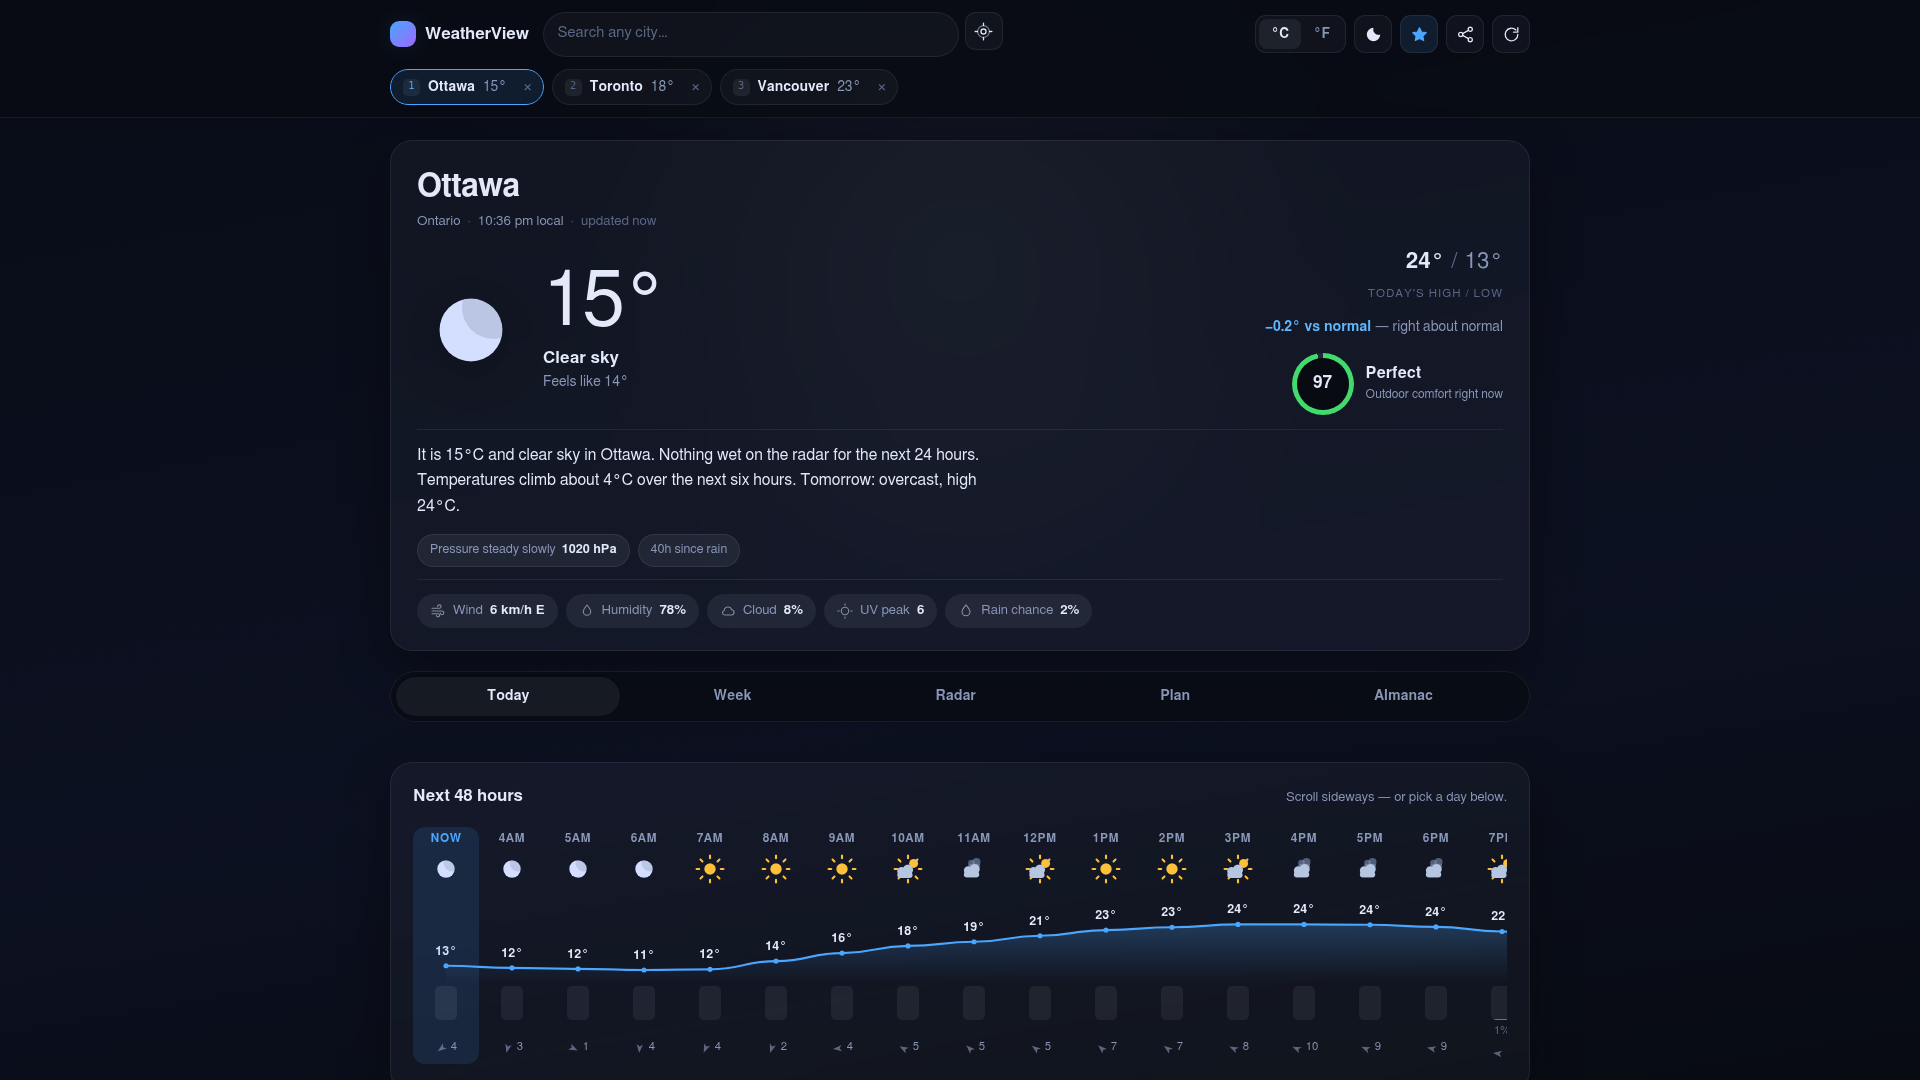Click the Next 48 hours heading
Viewport: 1920px width, 1080px height.
468,796
